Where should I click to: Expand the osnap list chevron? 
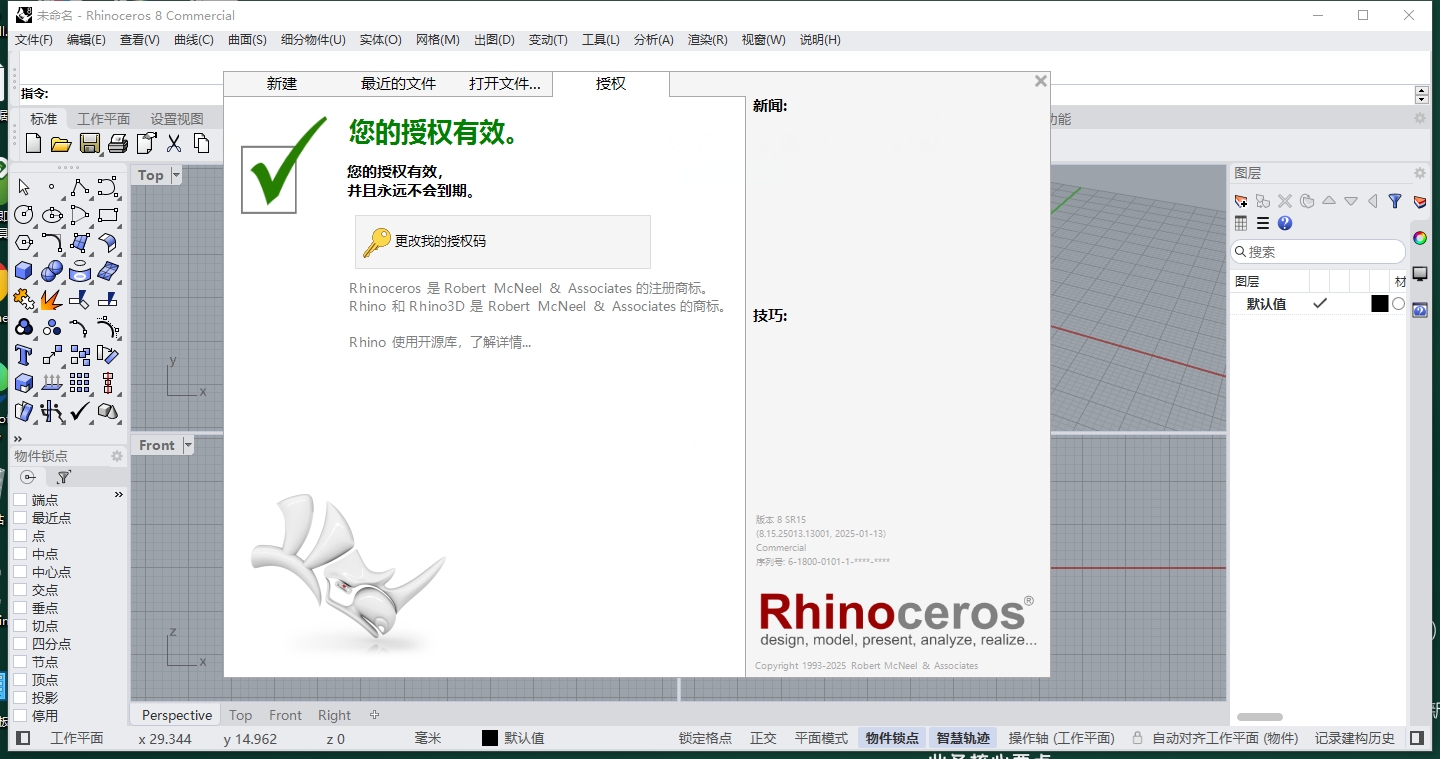coord(119,495)
